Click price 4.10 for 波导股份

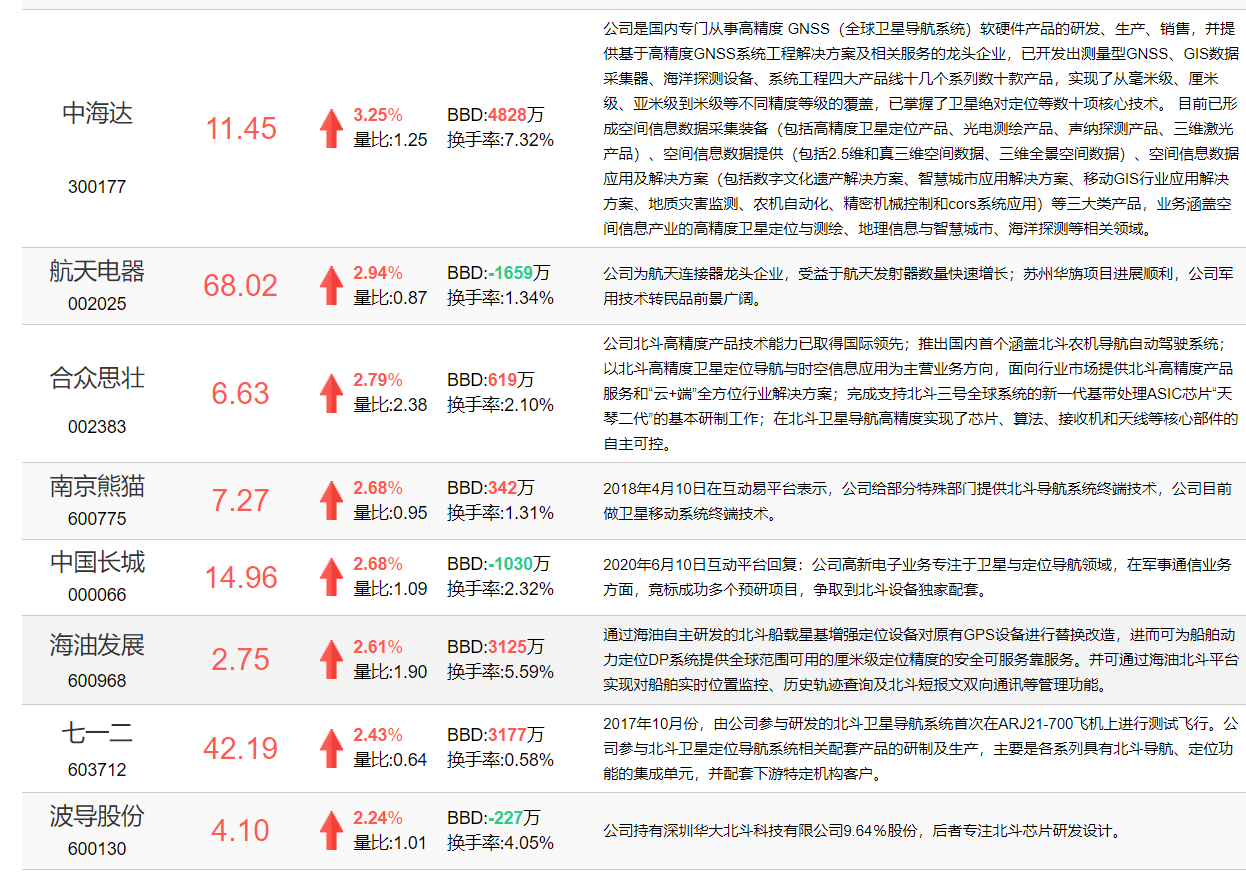coord(241,831)
